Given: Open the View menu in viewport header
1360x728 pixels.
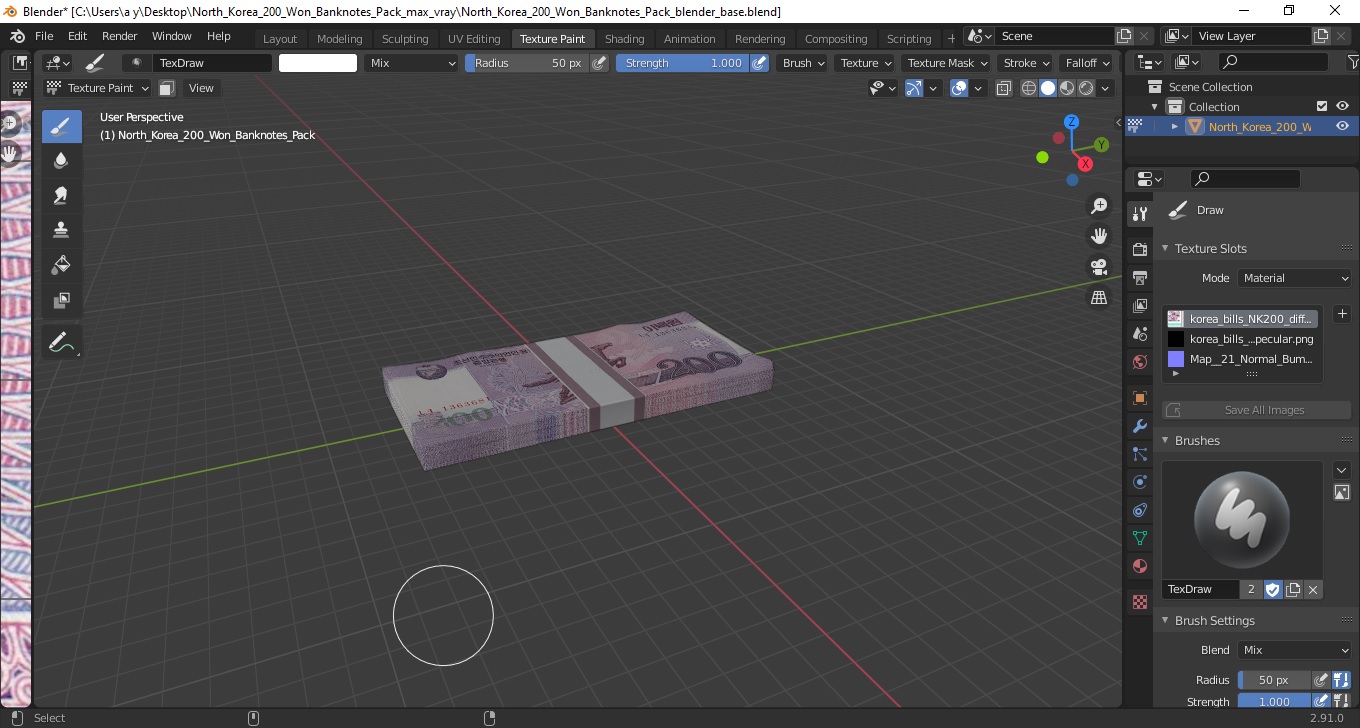Looking at the screenshot, I should click(x=201, y=88).
